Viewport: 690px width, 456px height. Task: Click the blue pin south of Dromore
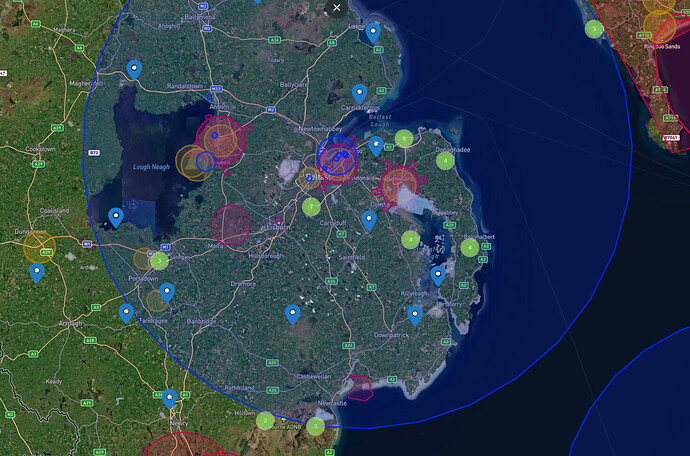[x=293, y=314]
